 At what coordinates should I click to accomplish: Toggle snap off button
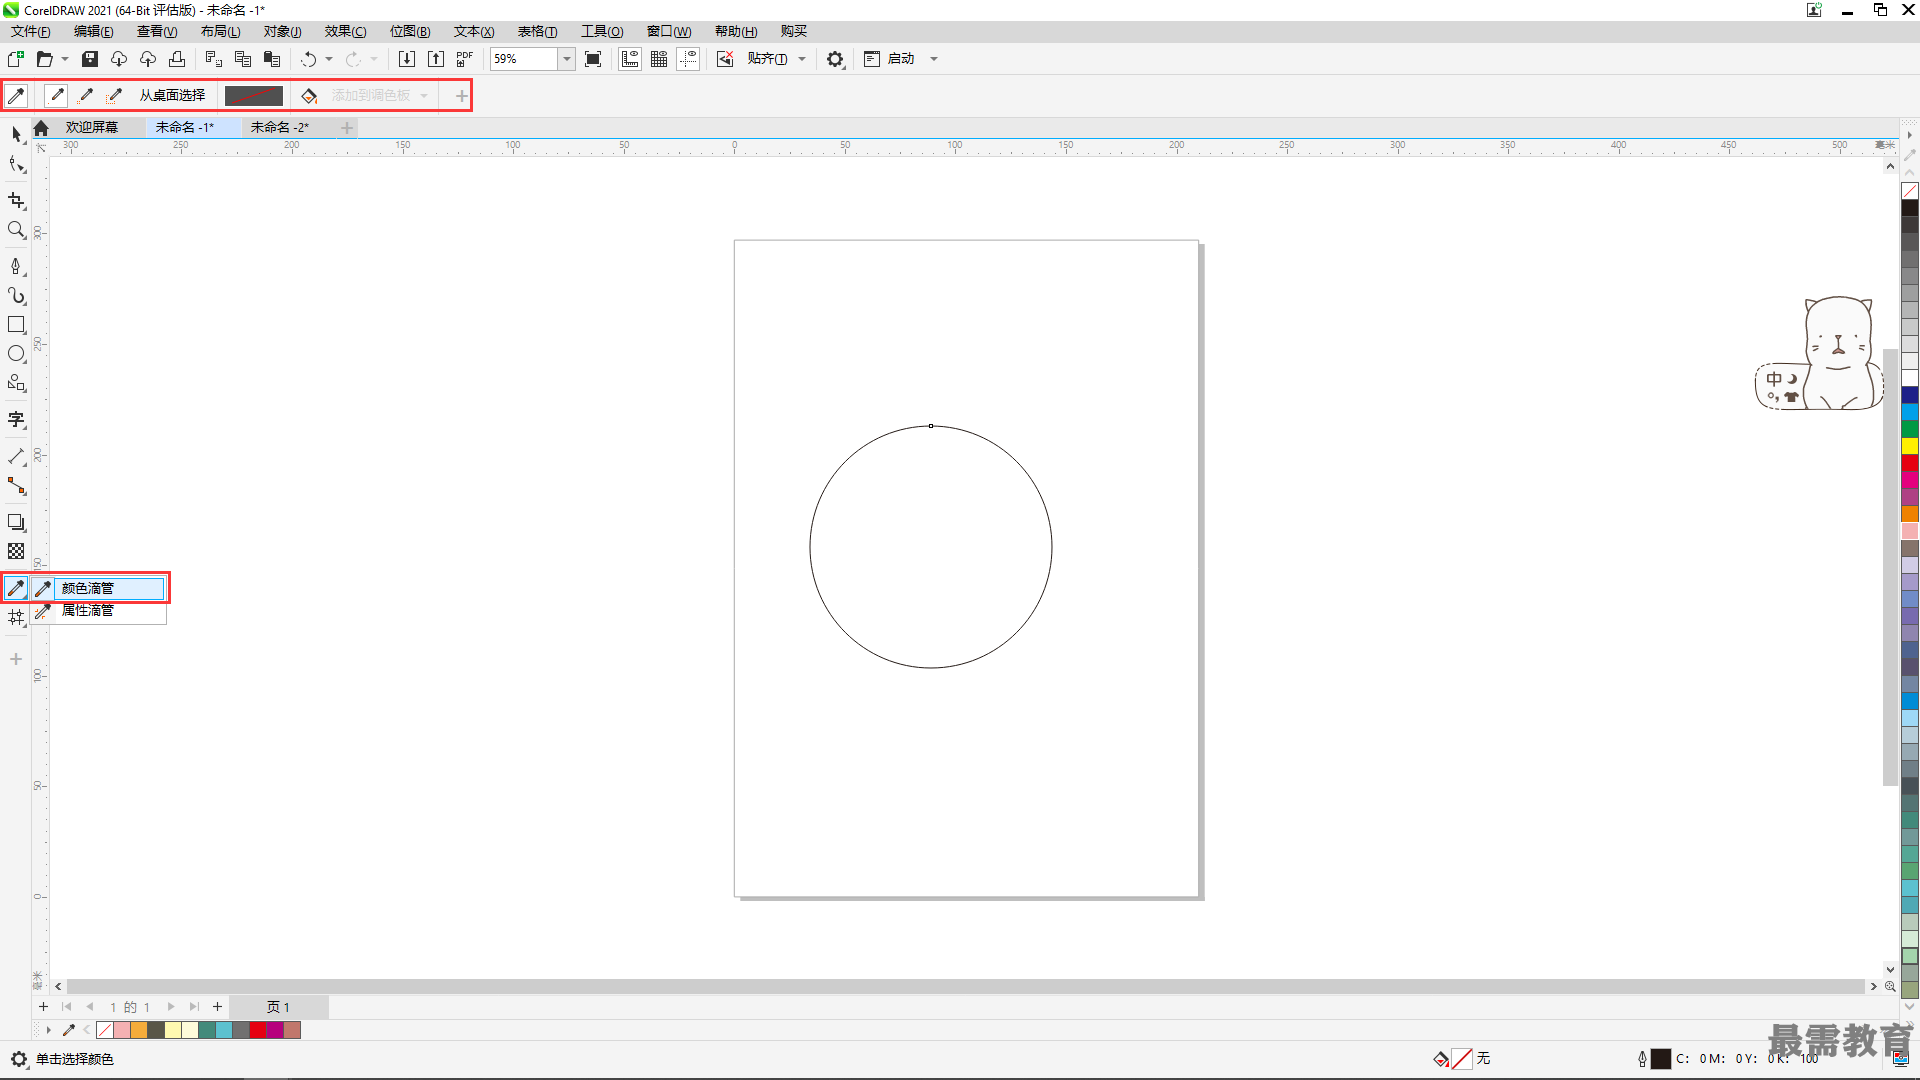pyautogui.click(x=725, y=59)
